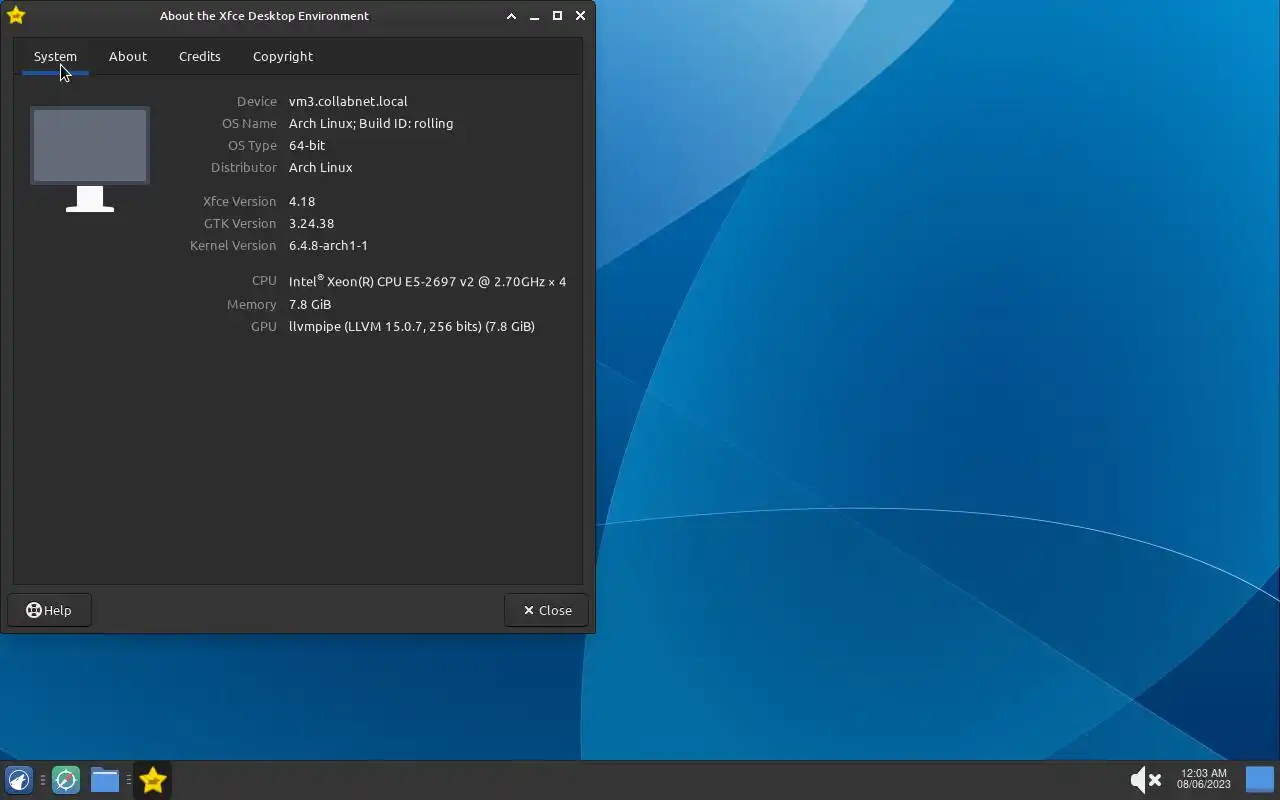
Task: Click the OS Type value 64-bit
Action: [x=307, y=145]
